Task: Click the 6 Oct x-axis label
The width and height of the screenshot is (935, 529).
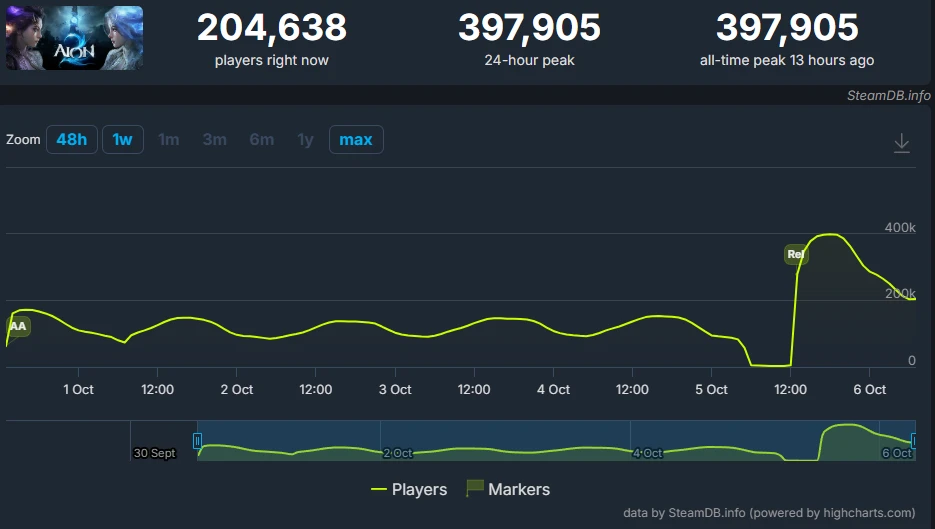Action: 869,389
